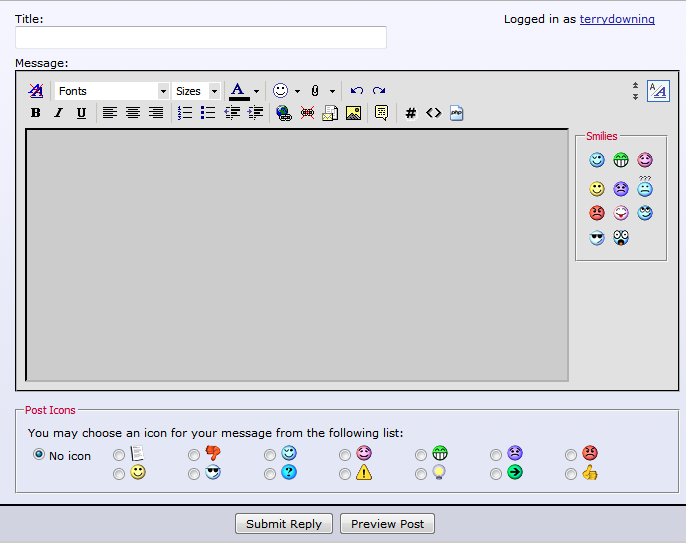Open the smilies toolbar face icon

click(x=280, y=91)
